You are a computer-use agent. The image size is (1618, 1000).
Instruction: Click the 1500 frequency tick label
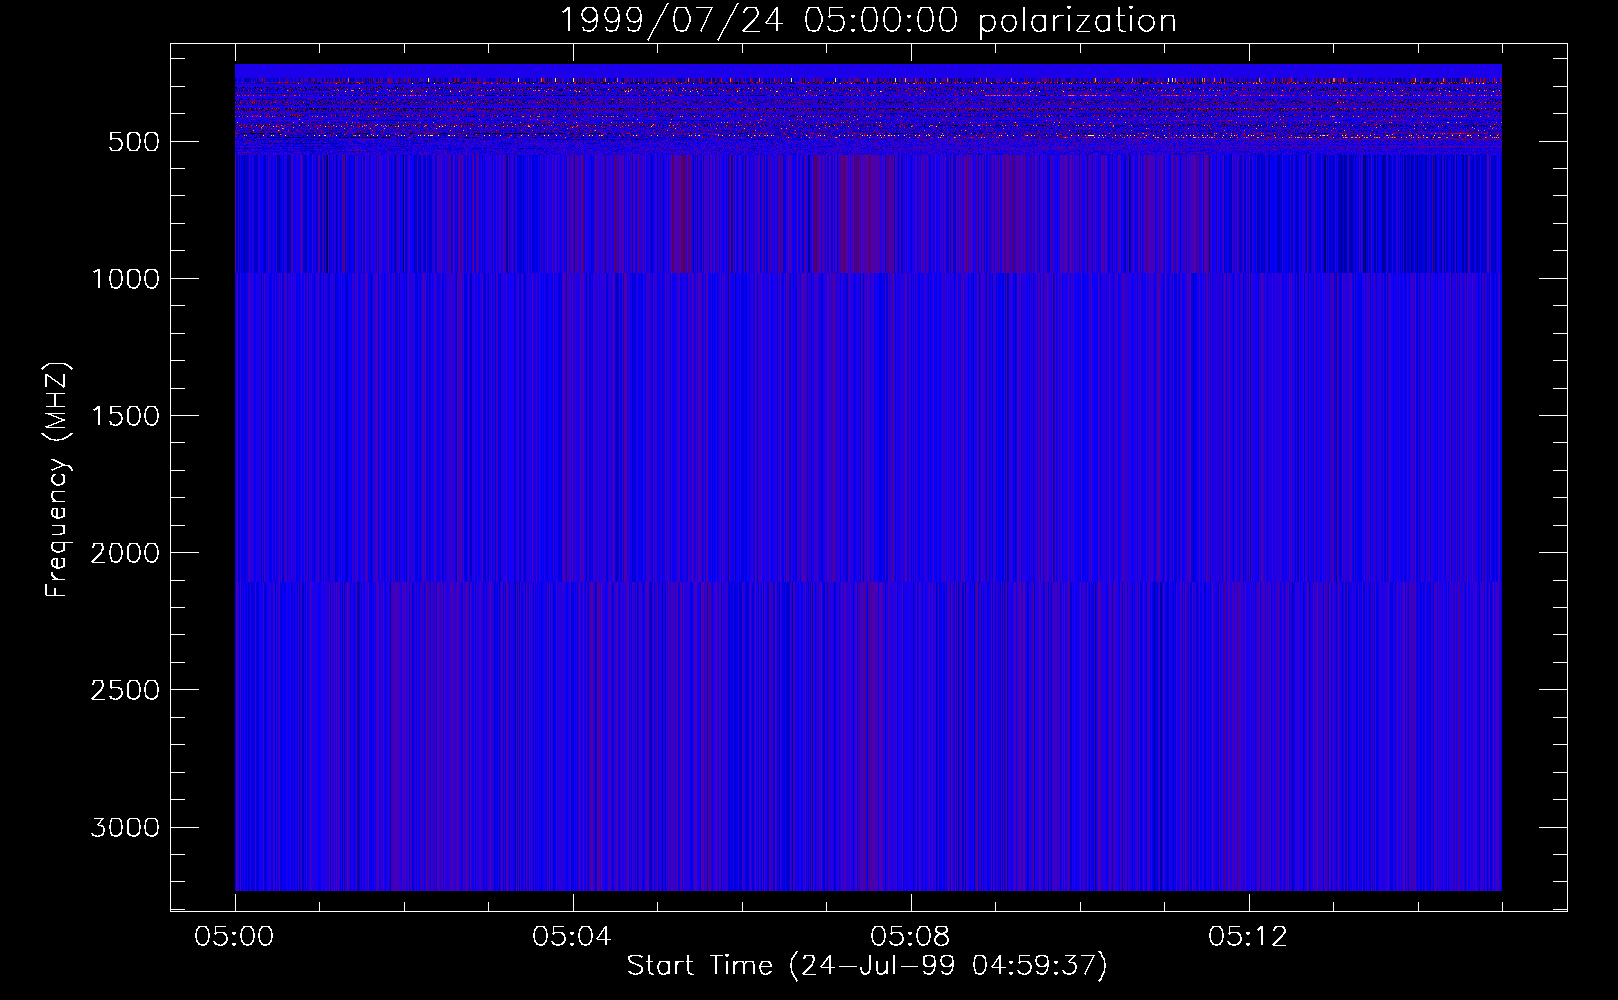[x=125, y=416]
